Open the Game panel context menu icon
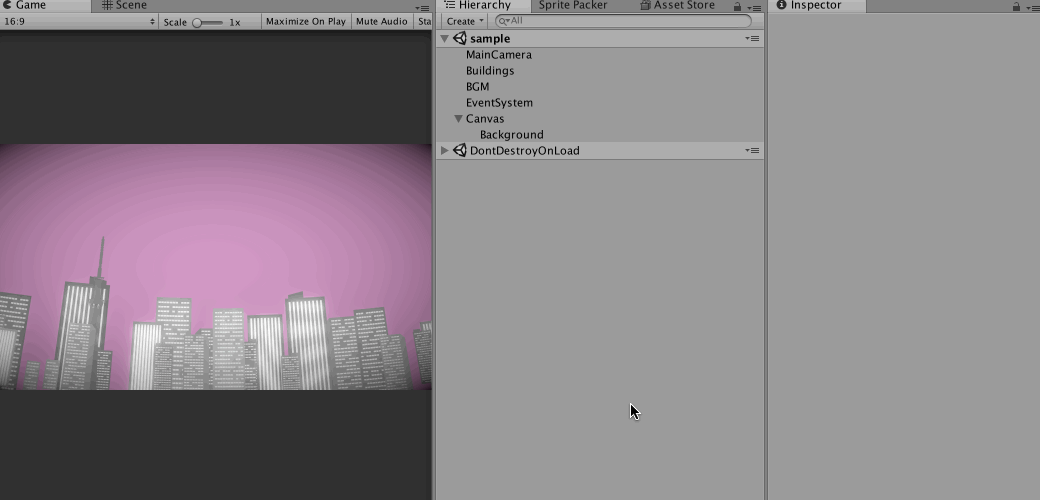Viewport: 1040px width, 500px height. pyautogui.click(x=423, y=8)
